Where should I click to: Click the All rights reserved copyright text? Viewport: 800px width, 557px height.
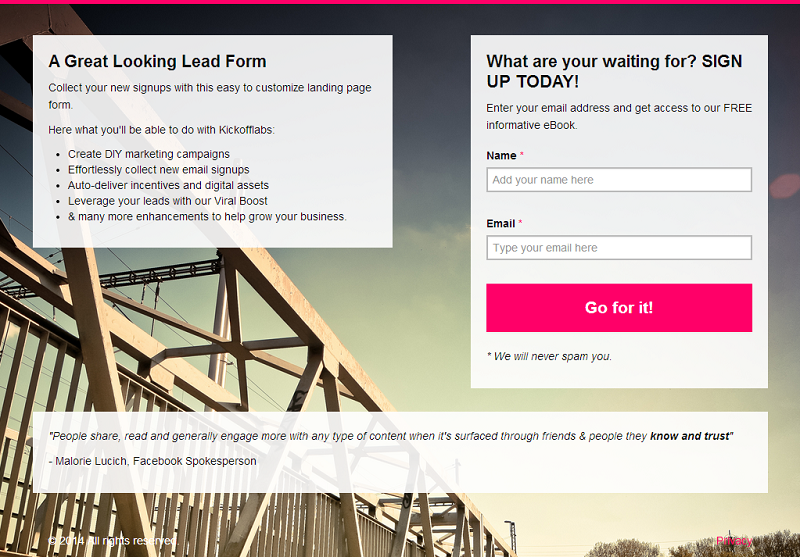[112, 541]
